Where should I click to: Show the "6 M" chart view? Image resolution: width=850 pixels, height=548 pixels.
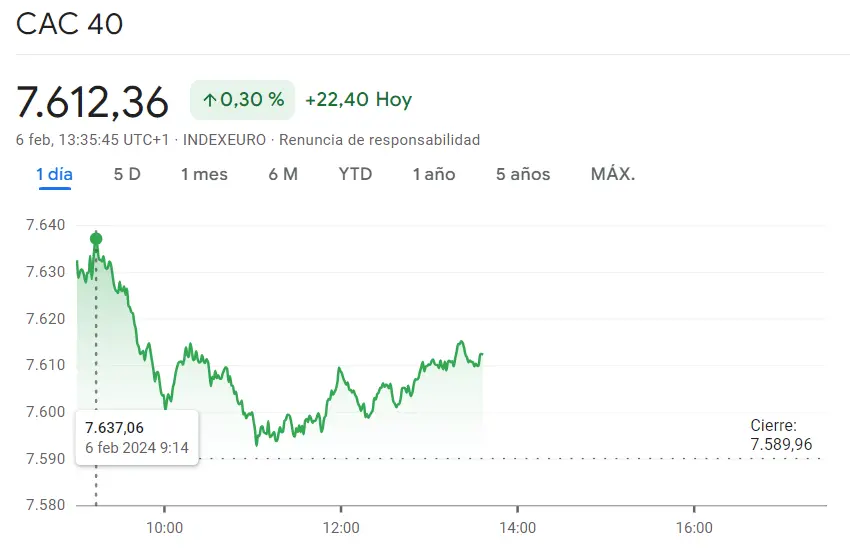click(x=283, y=174)
